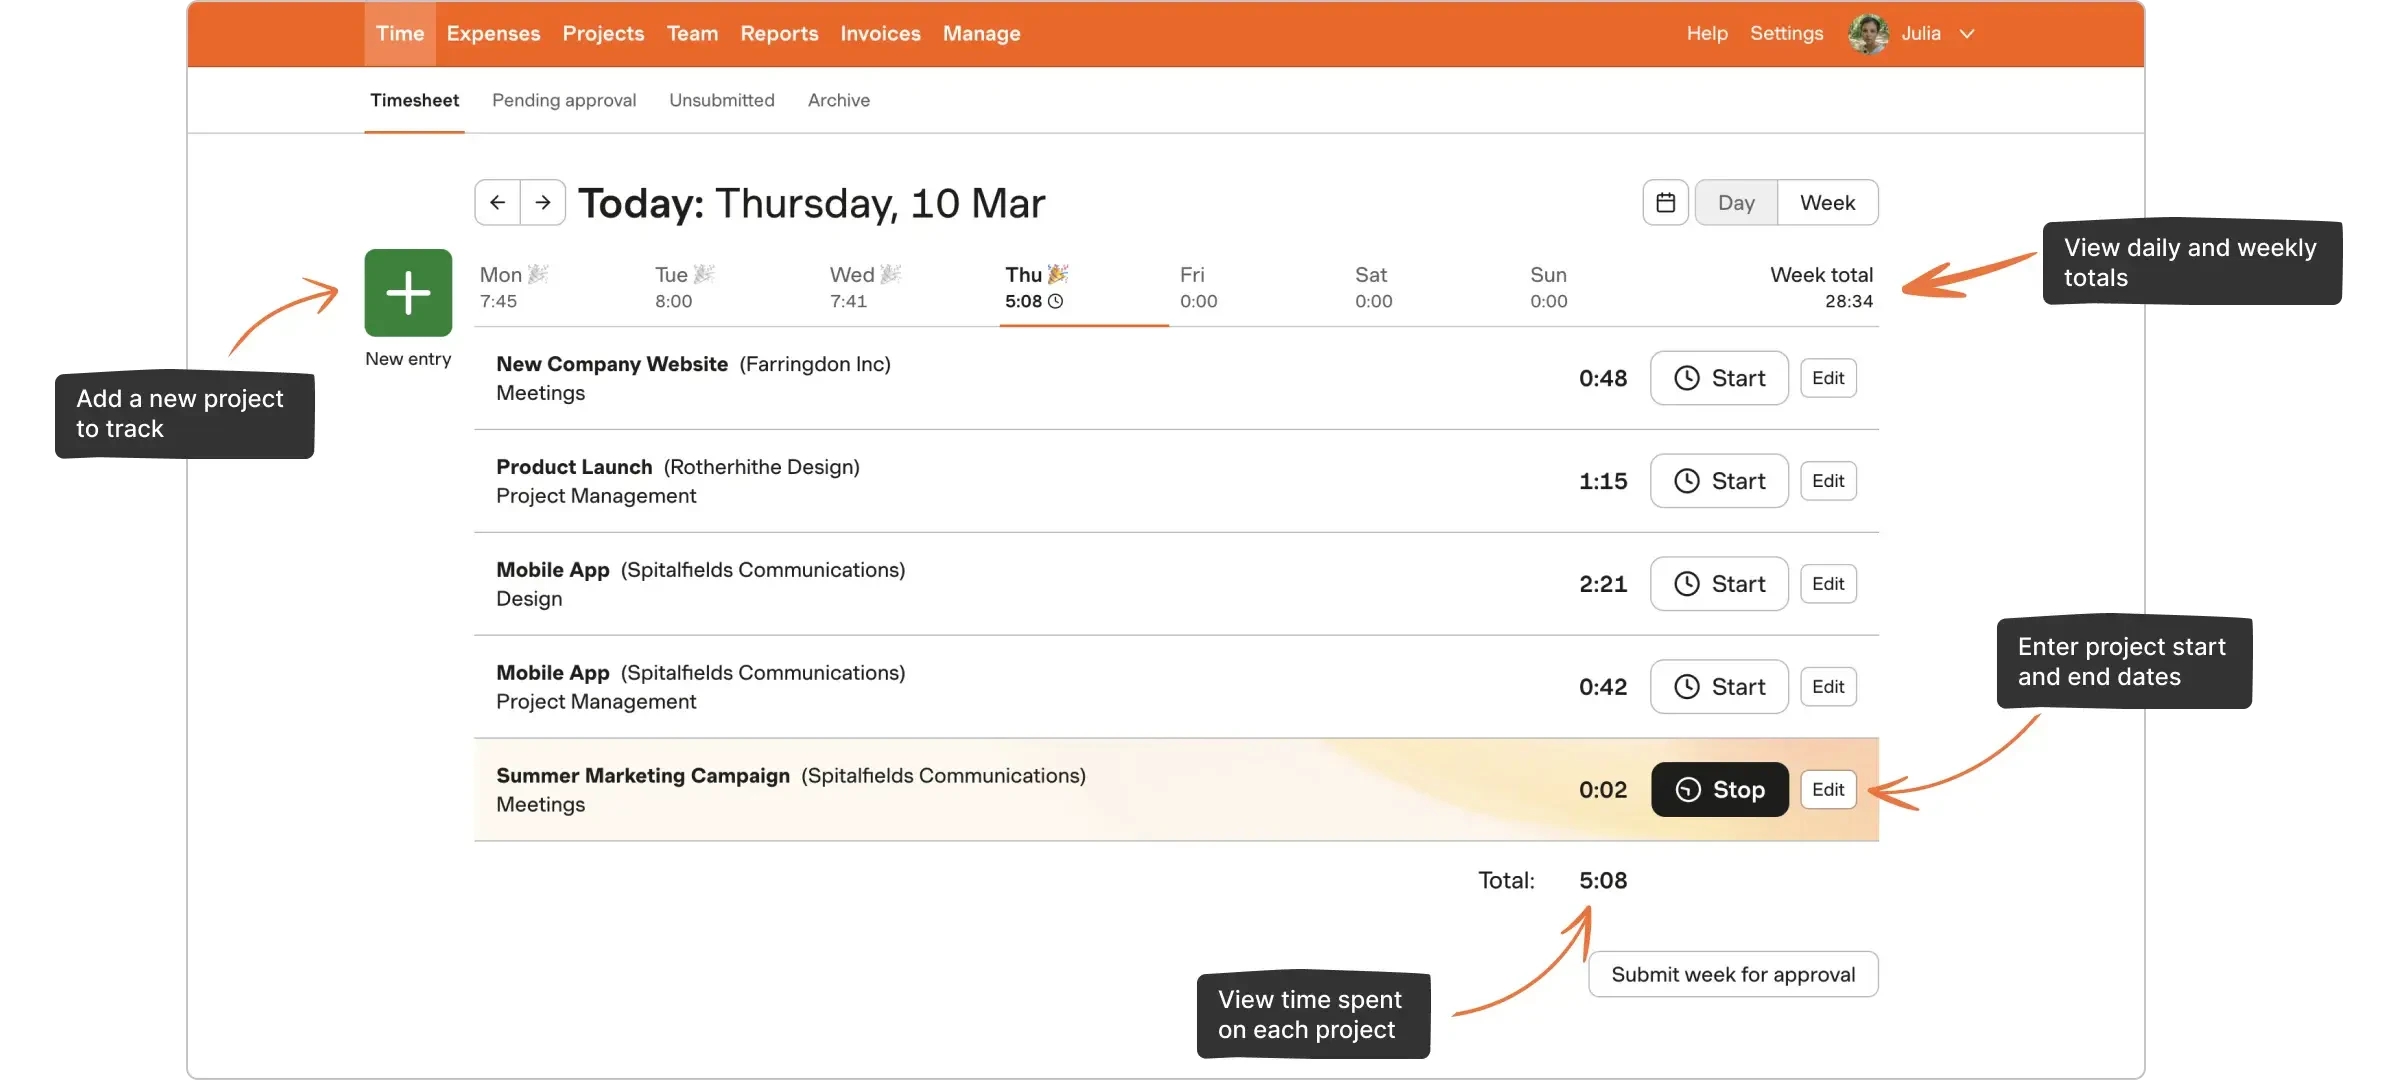Open the Projects menu
This screenshot has height=1080, width=2400.
click(x=604, y=34)
